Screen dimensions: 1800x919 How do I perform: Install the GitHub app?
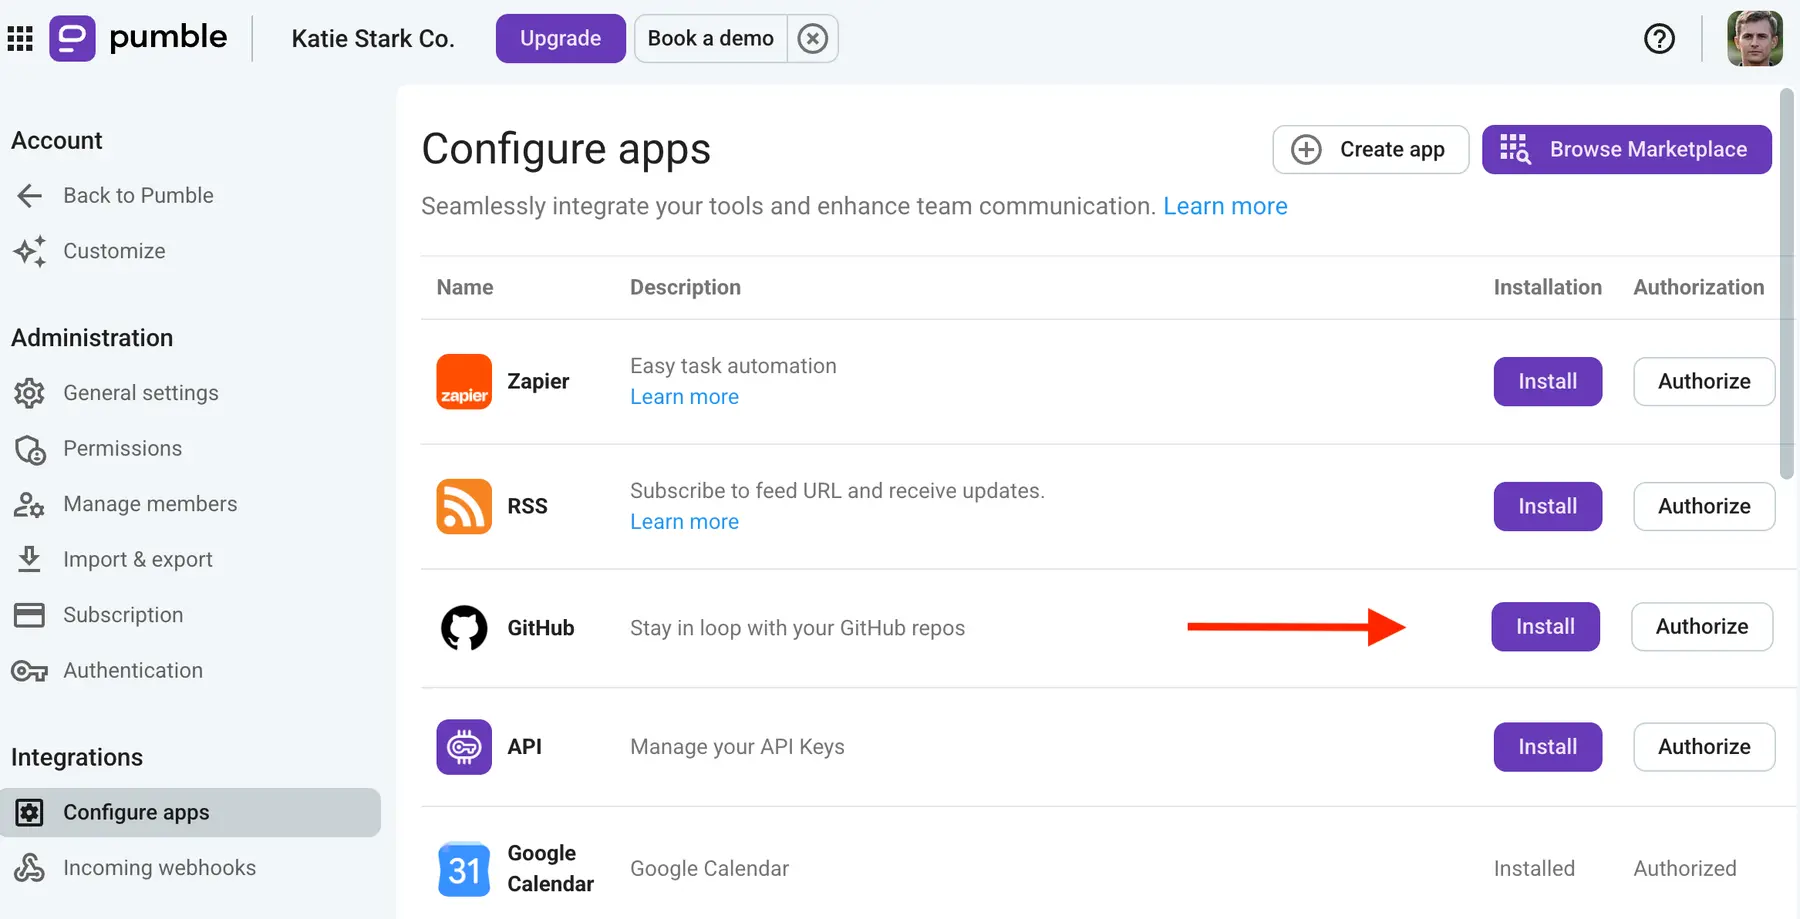tap(1545, 627)
